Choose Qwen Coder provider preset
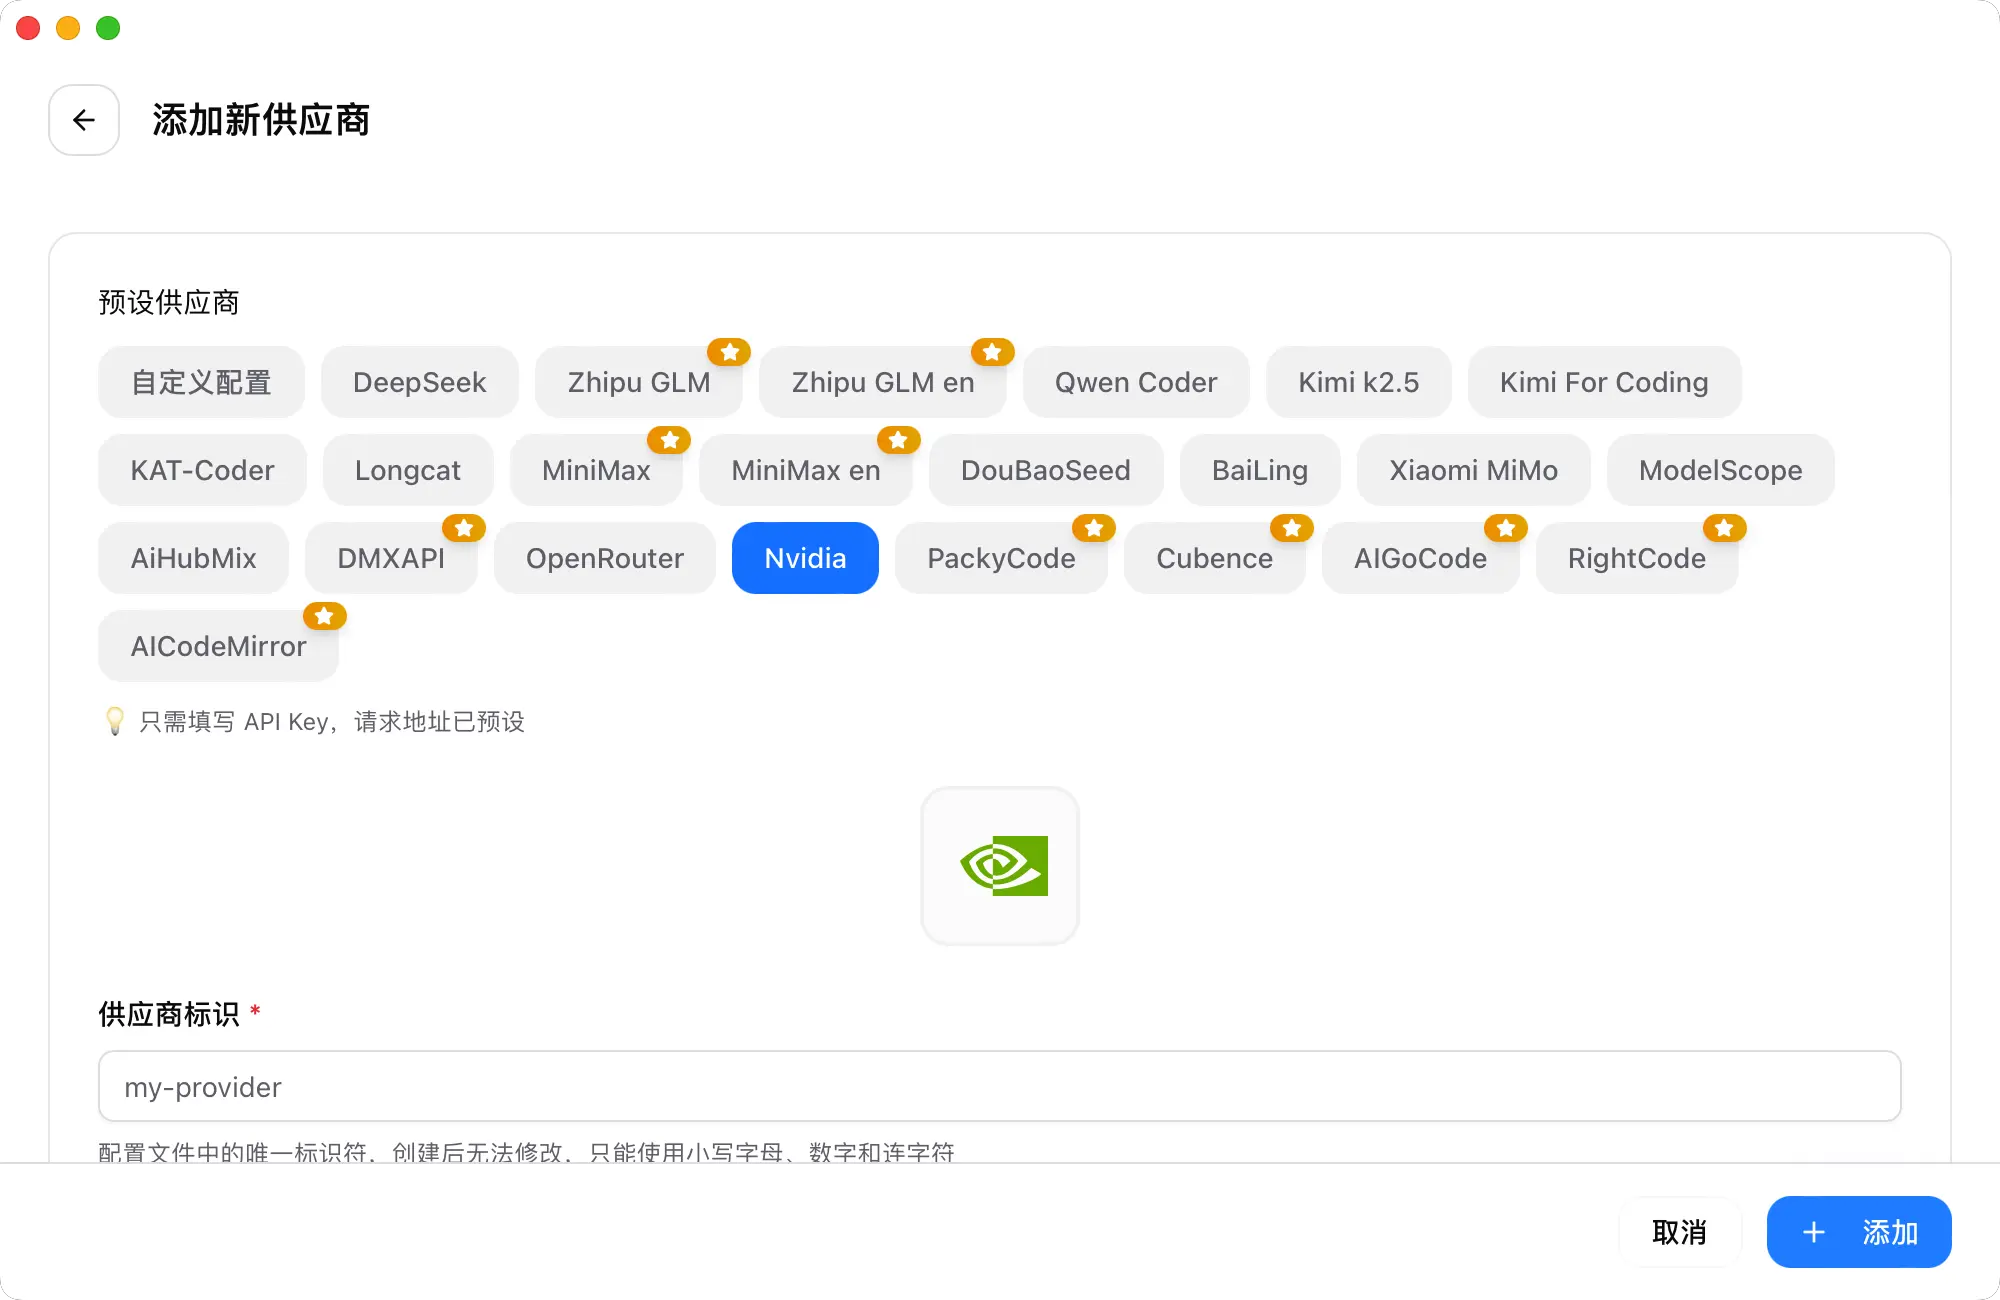 click(x=1135, y=382)
